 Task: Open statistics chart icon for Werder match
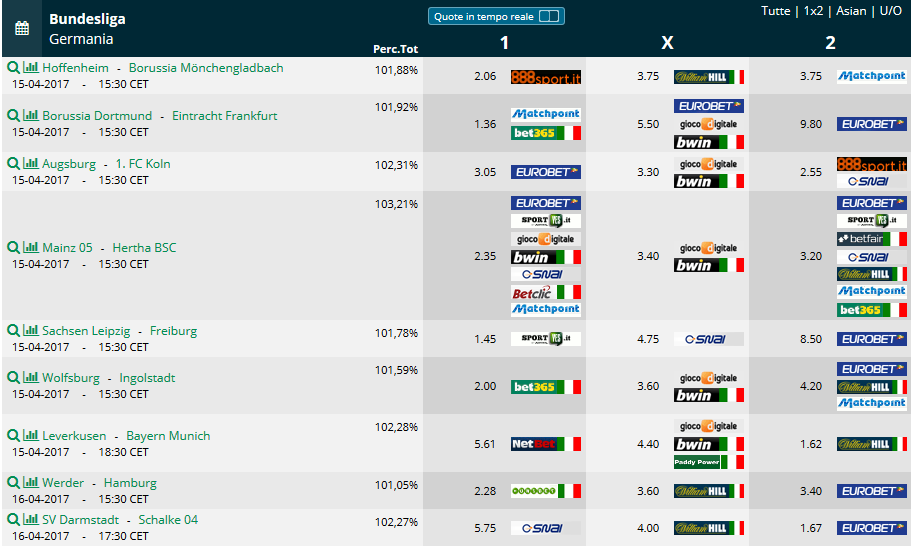[30, 483]
